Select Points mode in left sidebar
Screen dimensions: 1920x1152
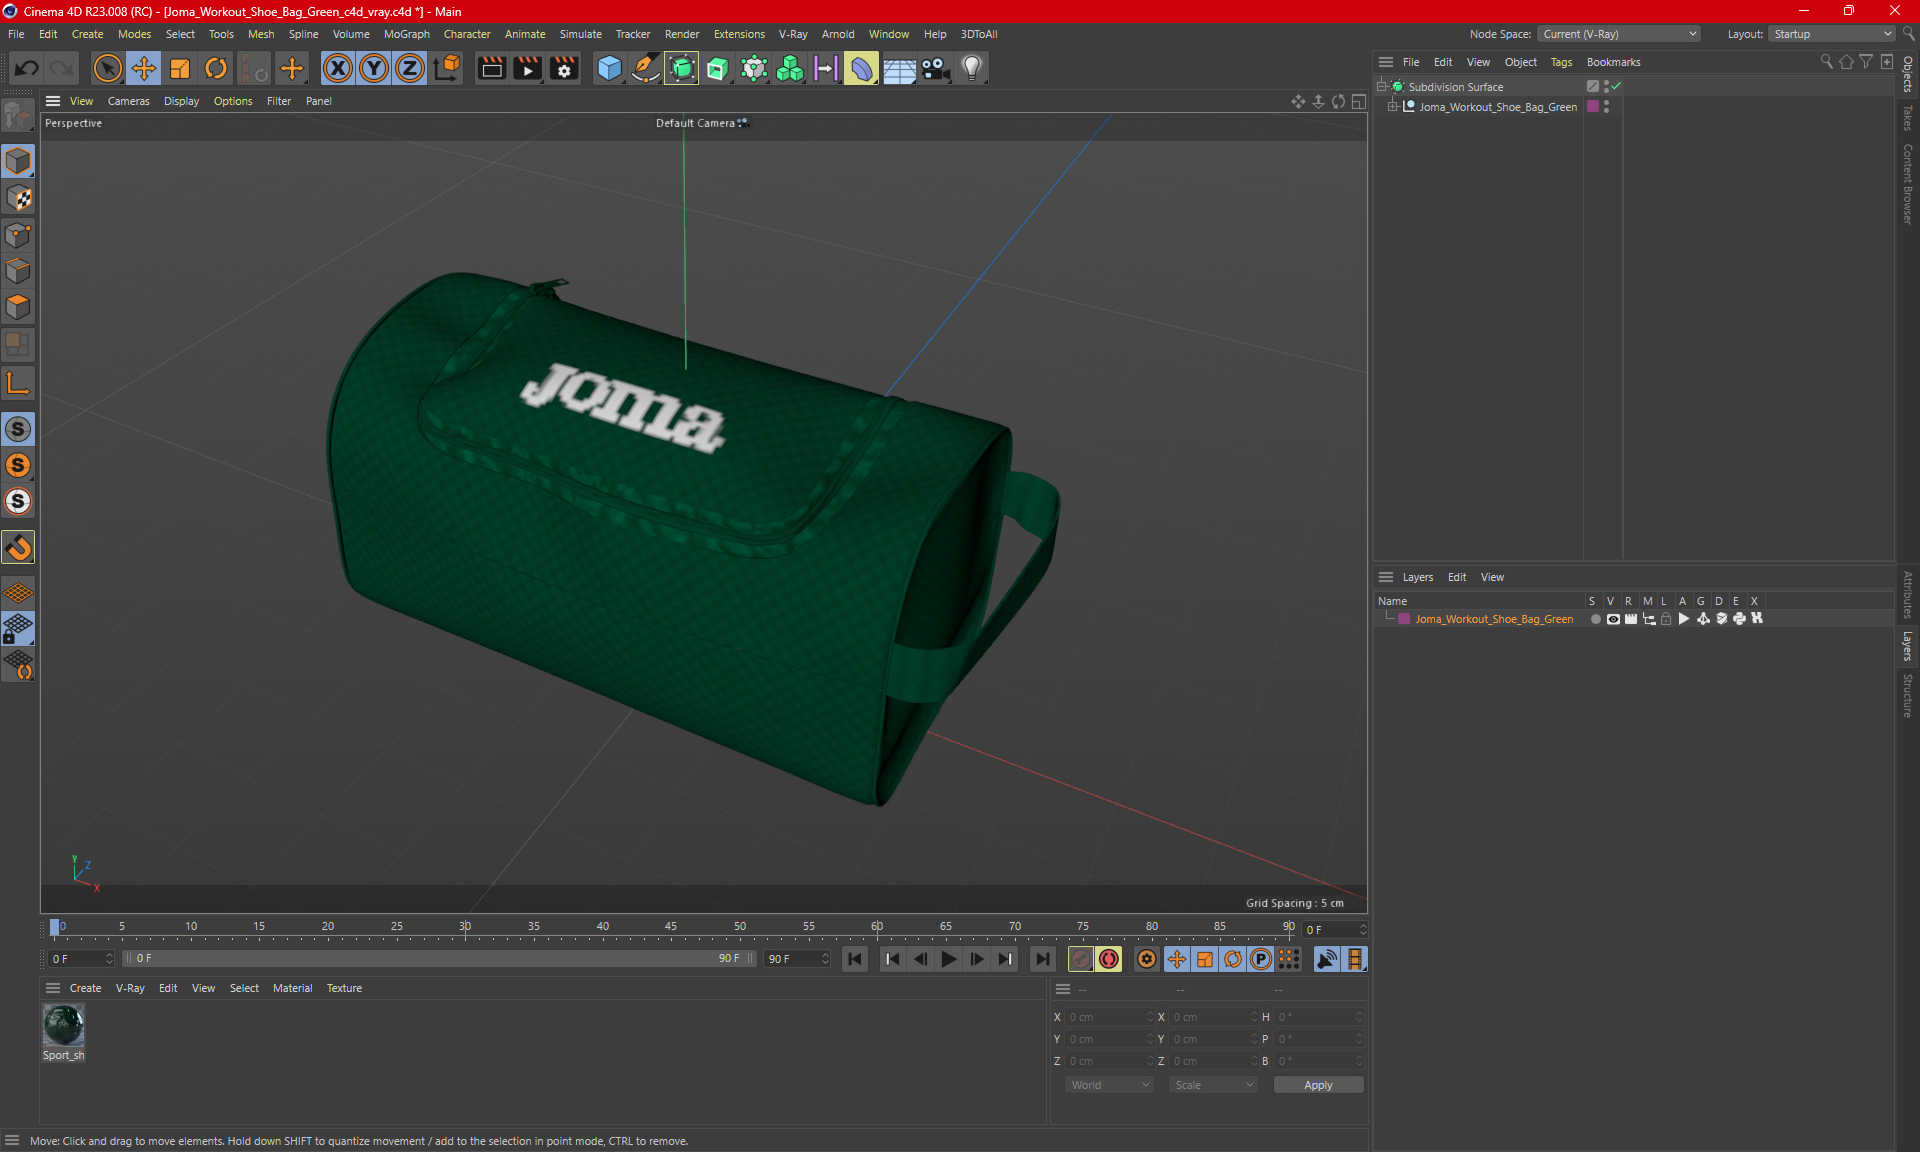pyautogui.click(x=19, y=235)
